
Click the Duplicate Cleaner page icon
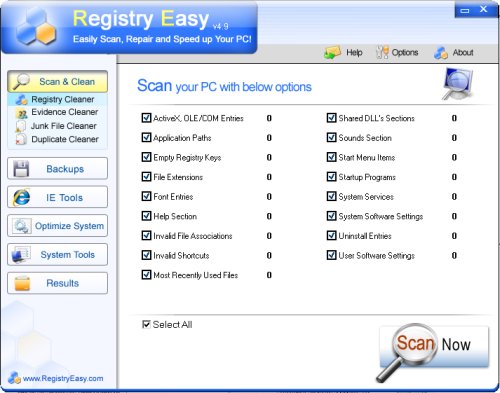click(x=21, y=139)
